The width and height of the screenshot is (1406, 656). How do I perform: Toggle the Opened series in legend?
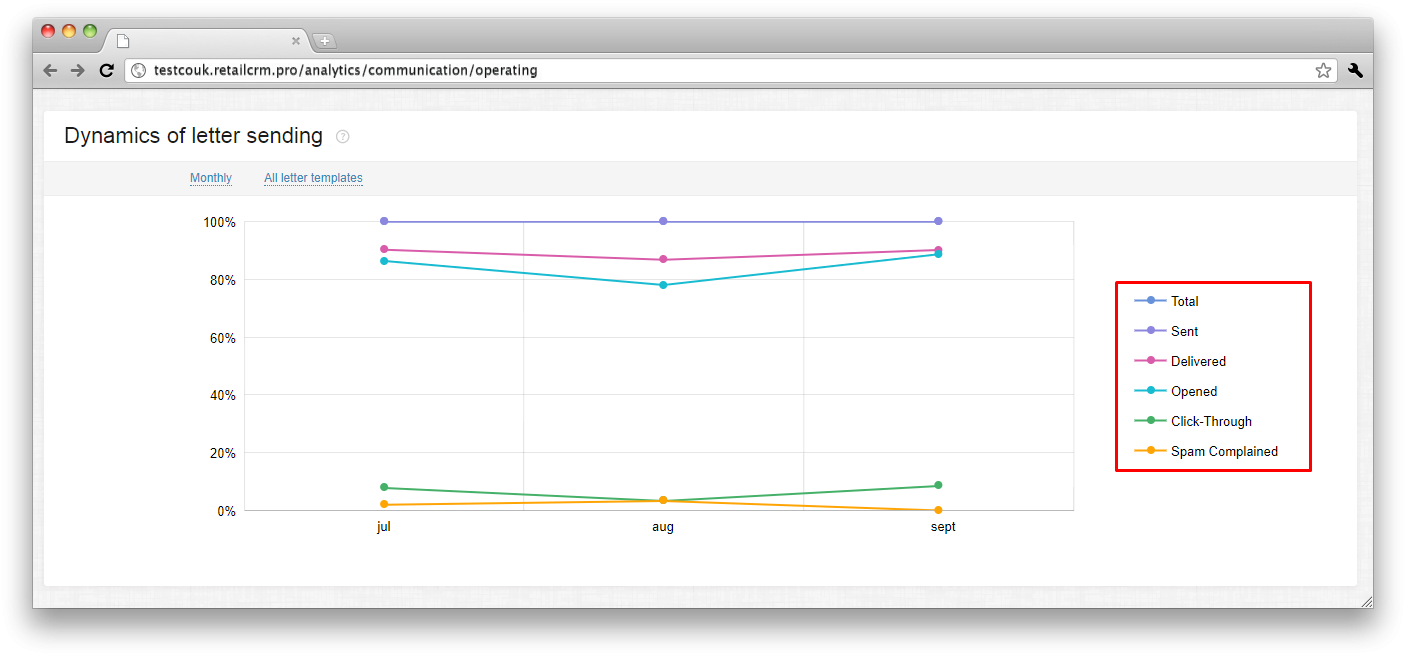point(1176,391)
